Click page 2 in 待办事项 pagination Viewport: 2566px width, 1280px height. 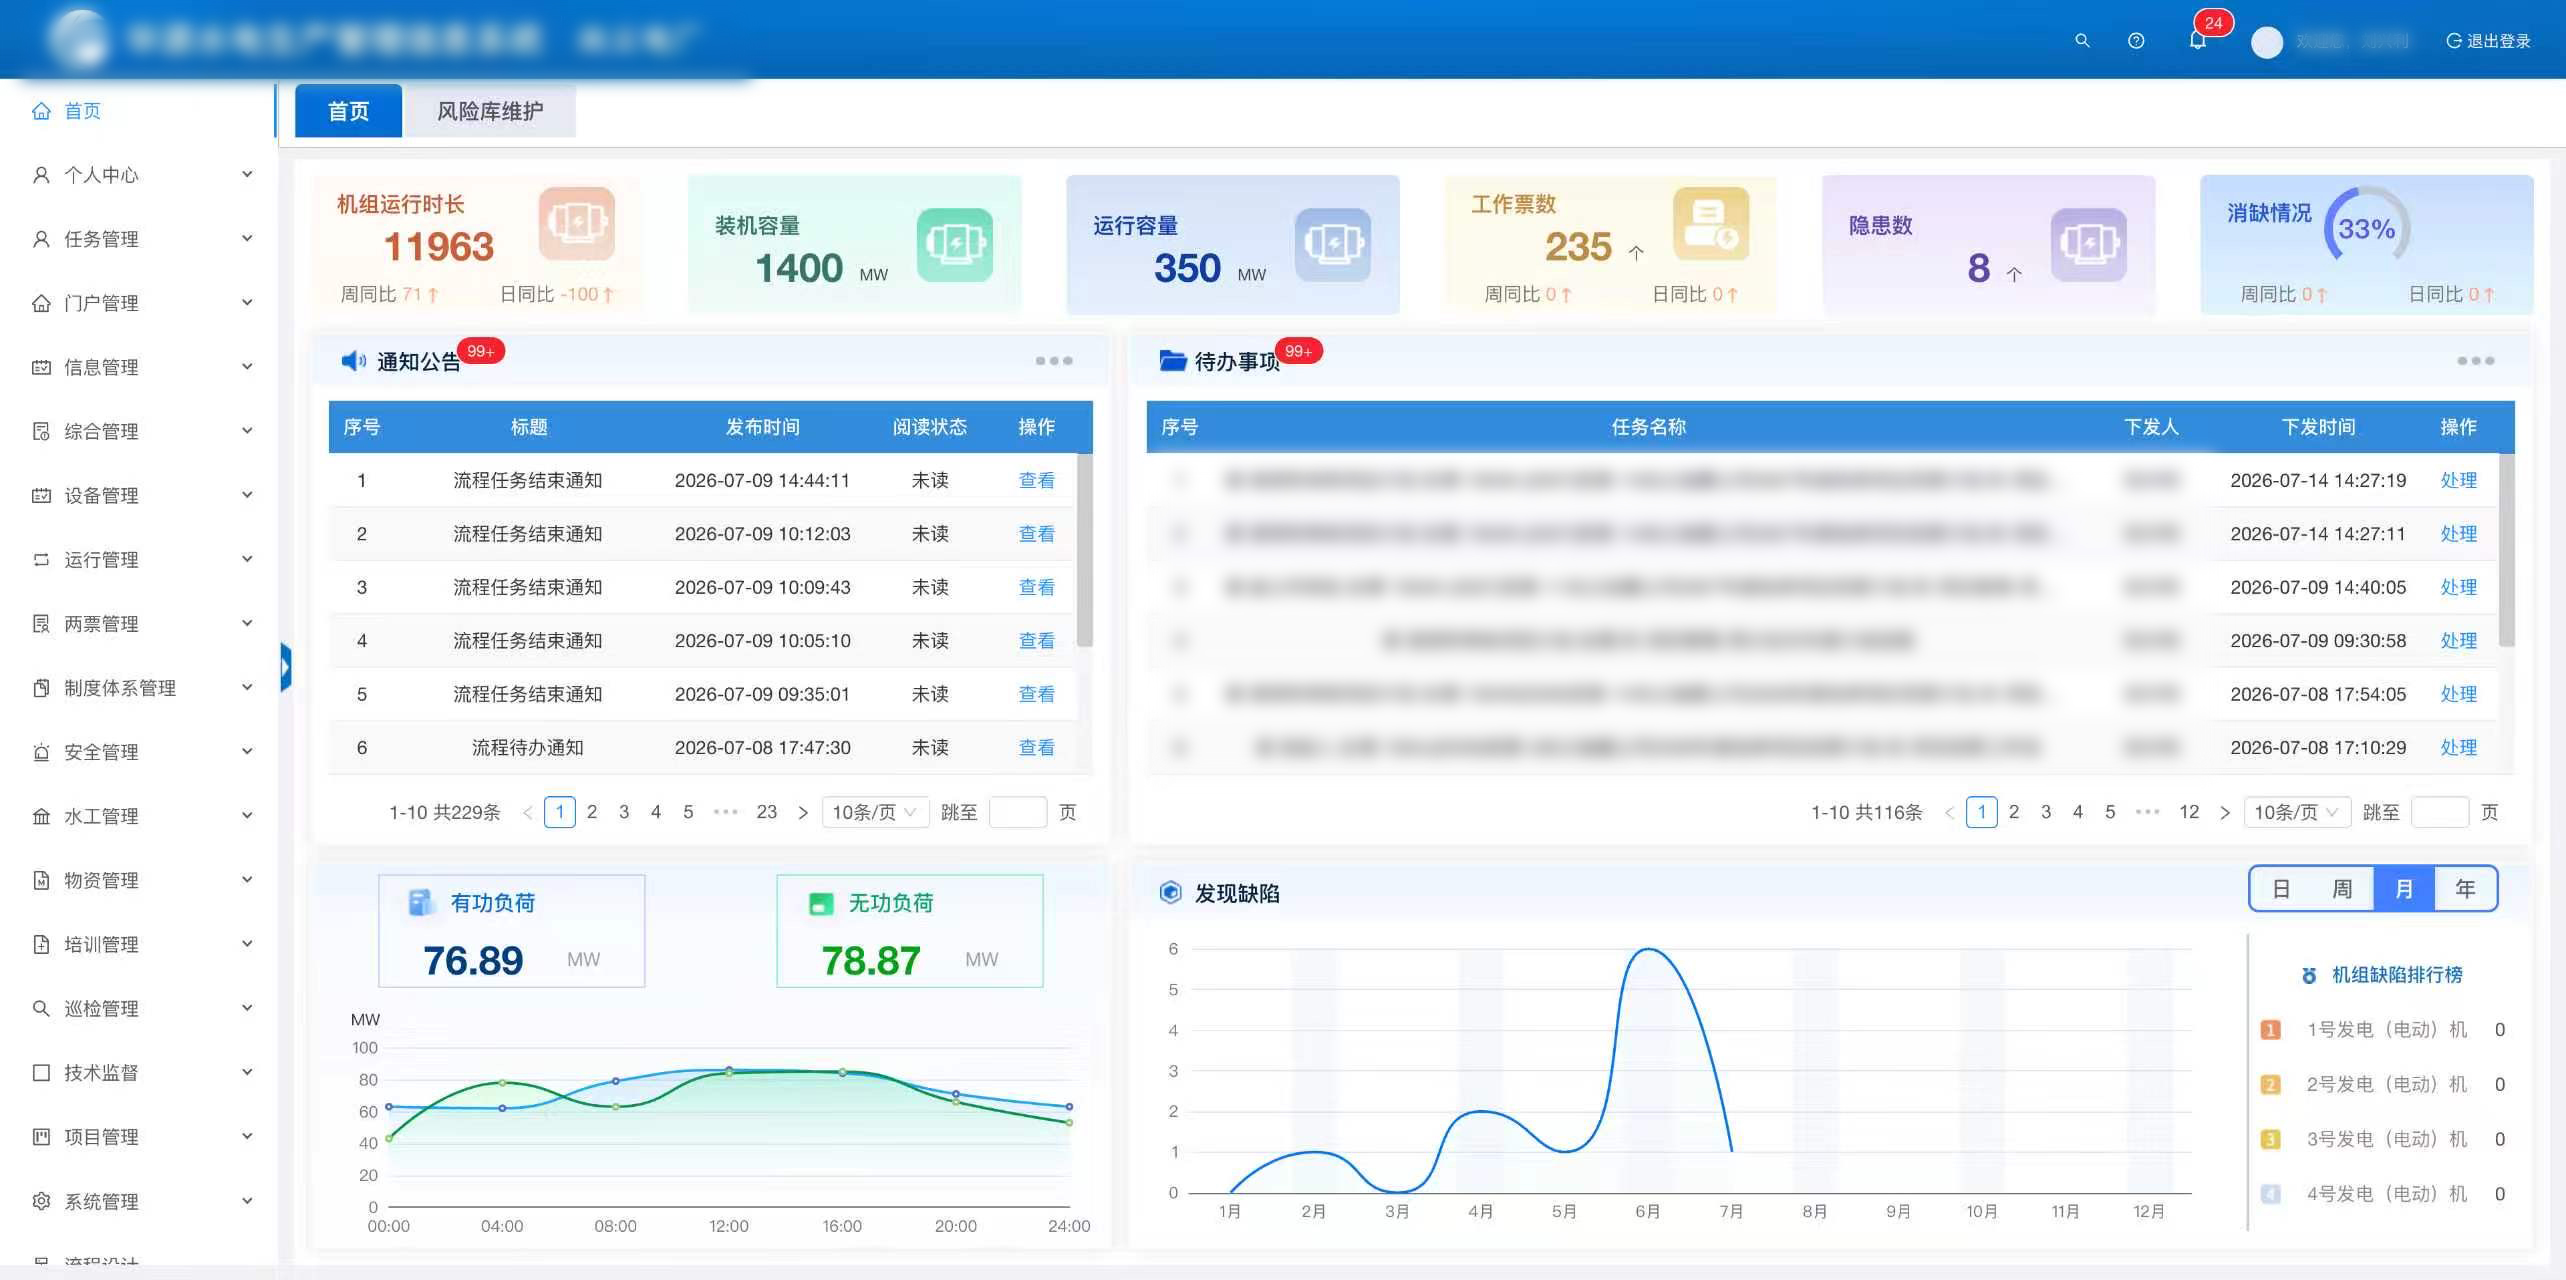[2014, 812]
